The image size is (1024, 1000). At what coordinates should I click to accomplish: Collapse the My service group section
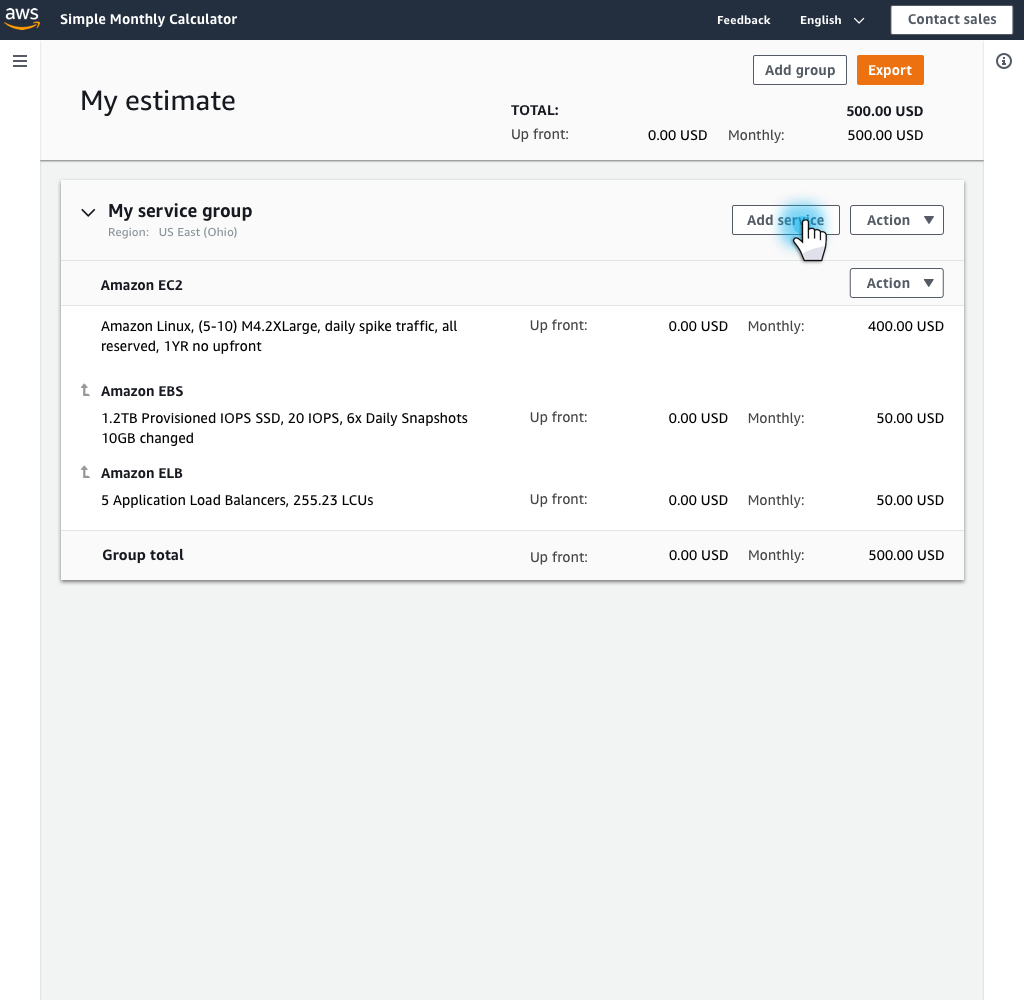coord(88,212)
